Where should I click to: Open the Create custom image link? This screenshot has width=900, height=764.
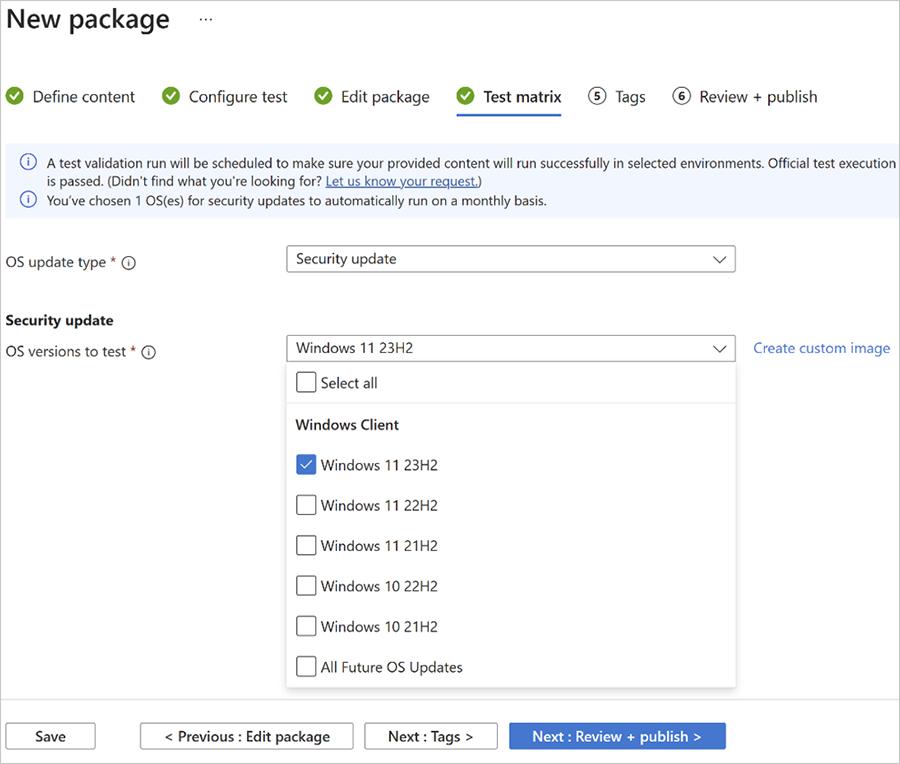821,348
